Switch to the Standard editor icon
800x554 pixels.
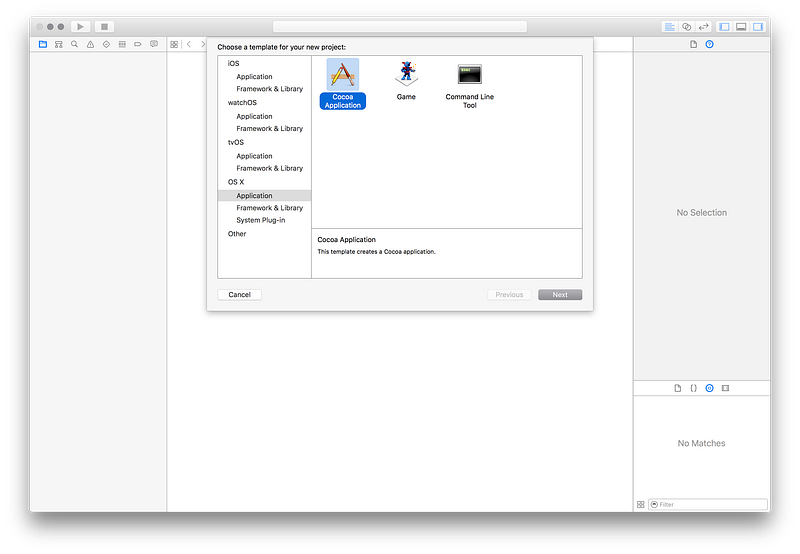[x=669, y=27]
